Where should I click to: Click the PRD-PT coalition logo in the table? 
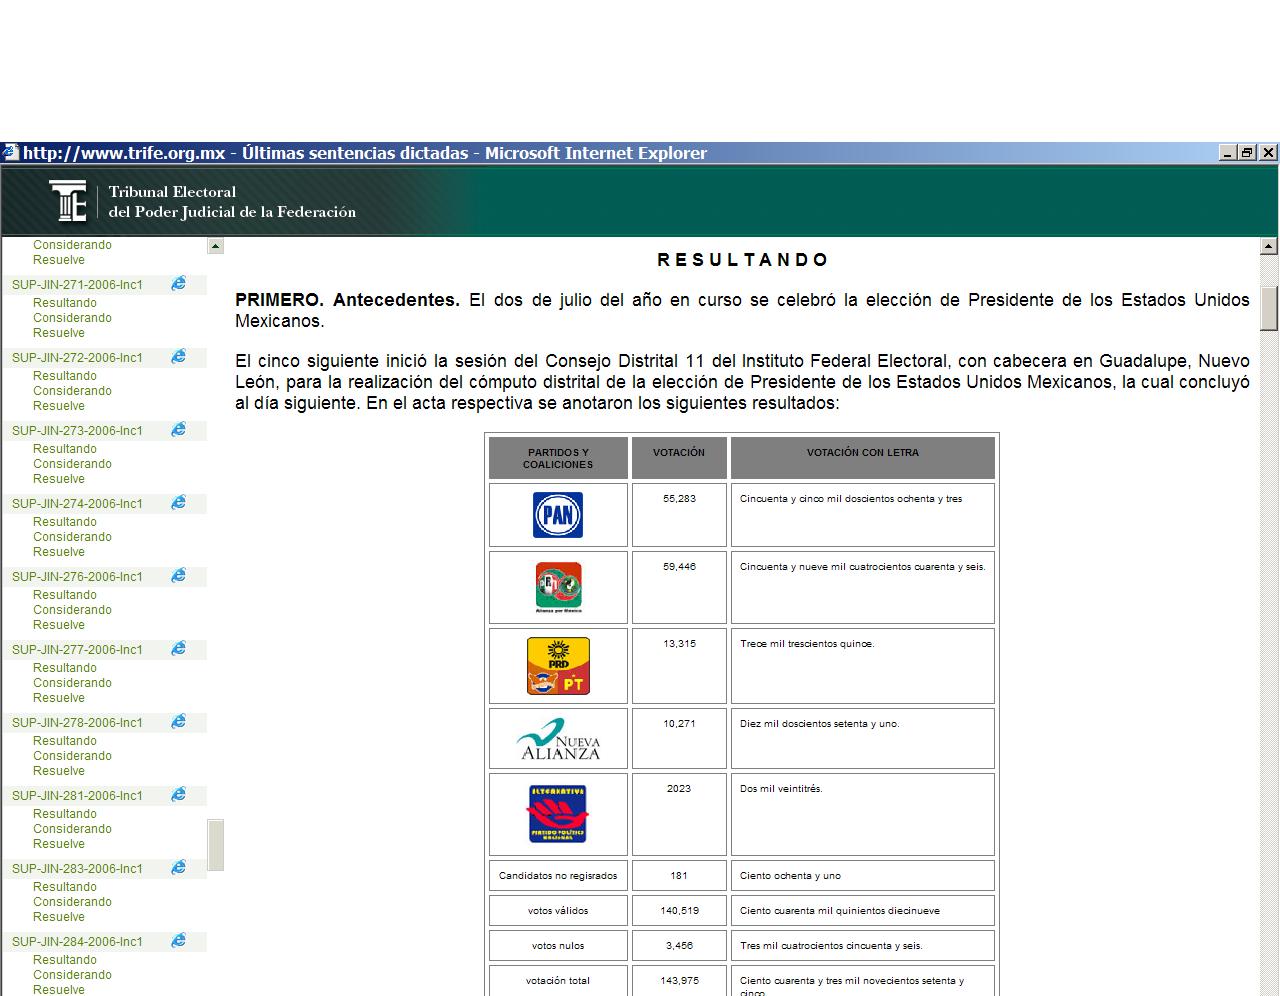tap(558, 666)
